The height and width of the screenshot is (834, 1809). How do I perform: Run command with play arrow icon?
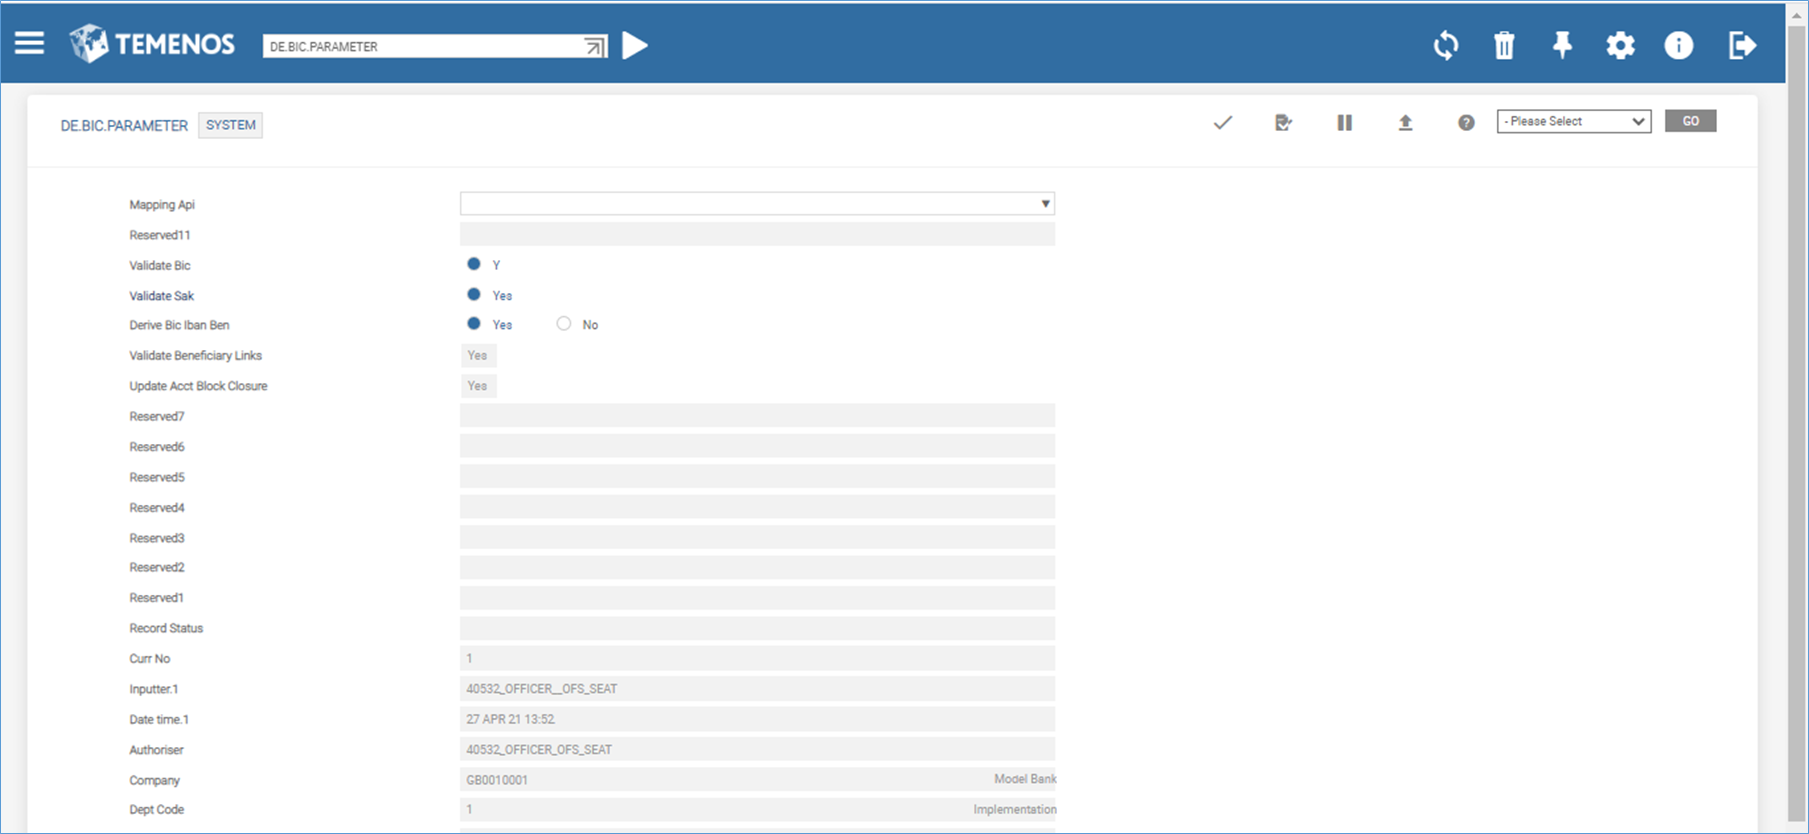point(635,46)
